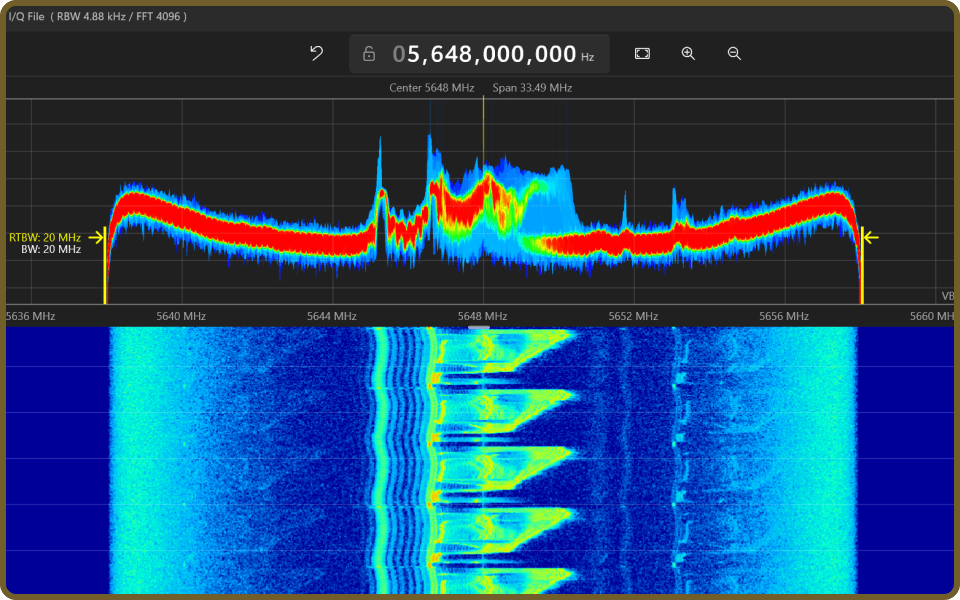Toggle the frequency lock padlock icon
This screenshot has height=600, width=960.
pos(369,54)
